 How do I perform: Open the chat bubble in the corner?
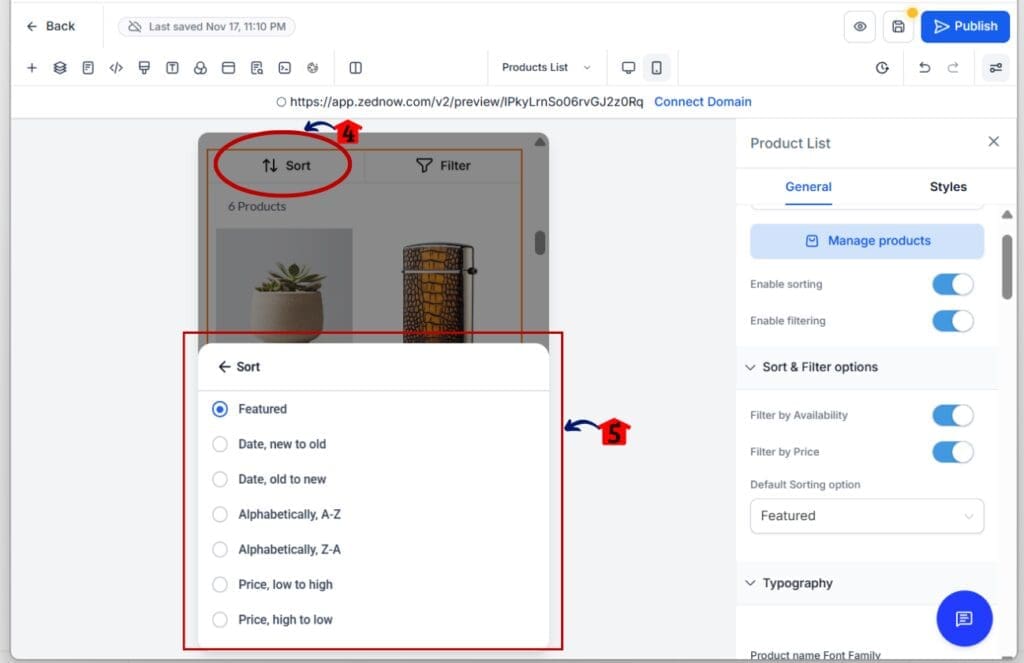[x=963, y=618]
